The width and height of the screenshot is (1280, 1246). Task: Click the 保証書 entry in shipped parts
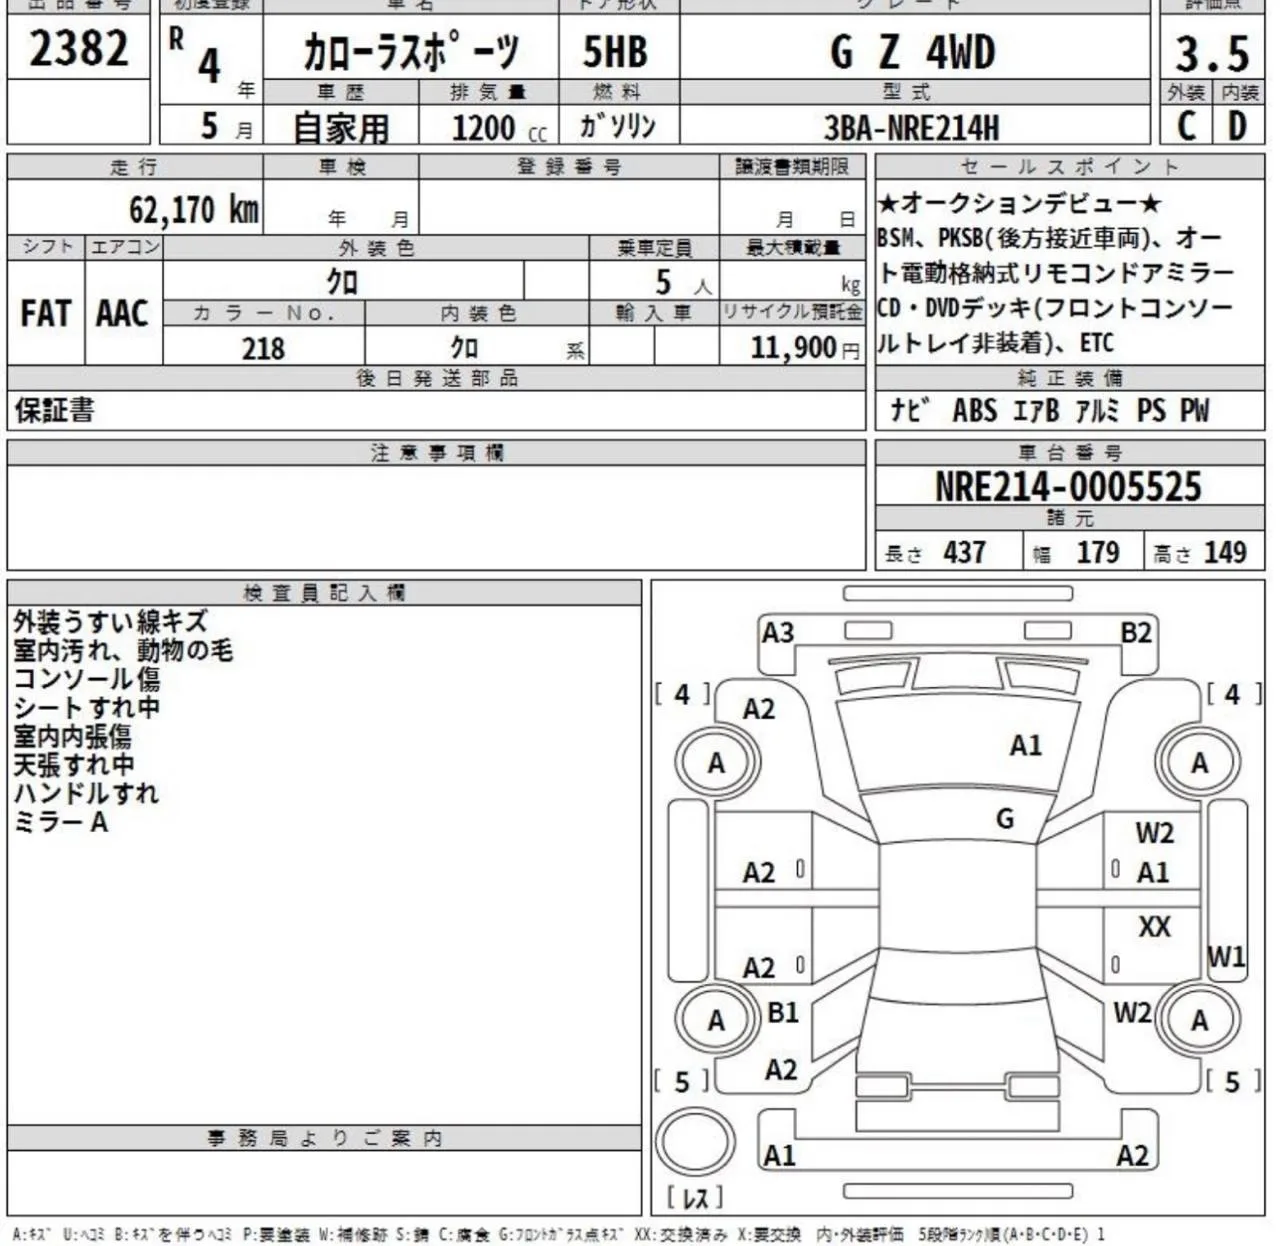click(x=55, y=410)
